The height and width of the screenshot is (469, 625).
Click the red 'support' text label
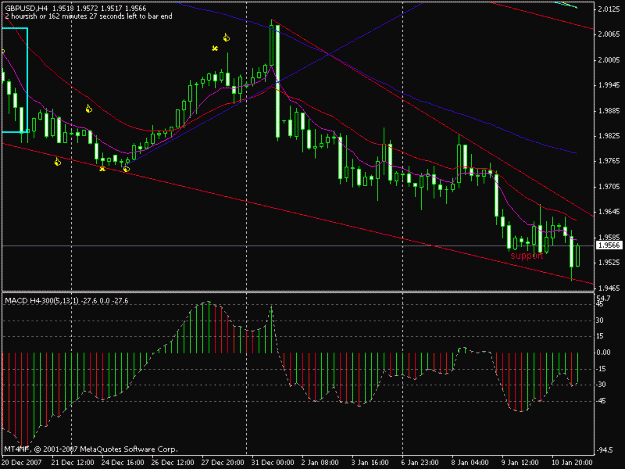tap(527, 255)
